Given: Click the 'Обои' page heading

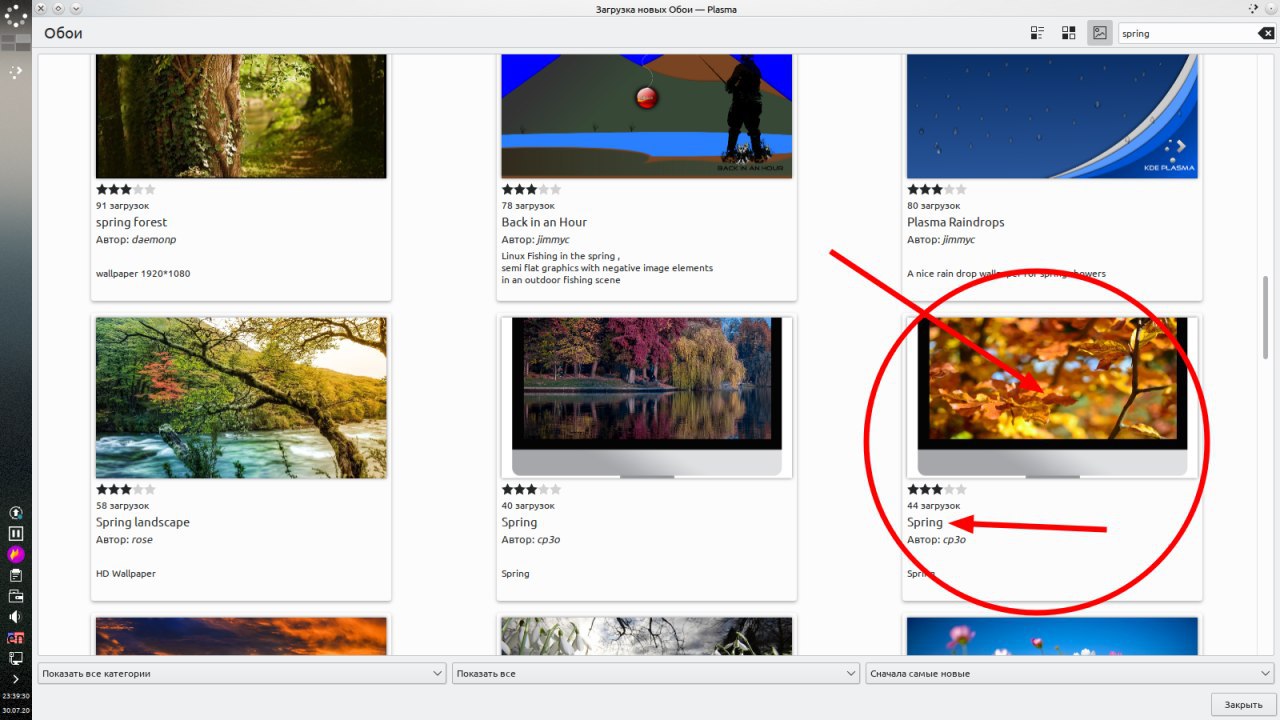Looking at the screenshot, I should [63, 33].
